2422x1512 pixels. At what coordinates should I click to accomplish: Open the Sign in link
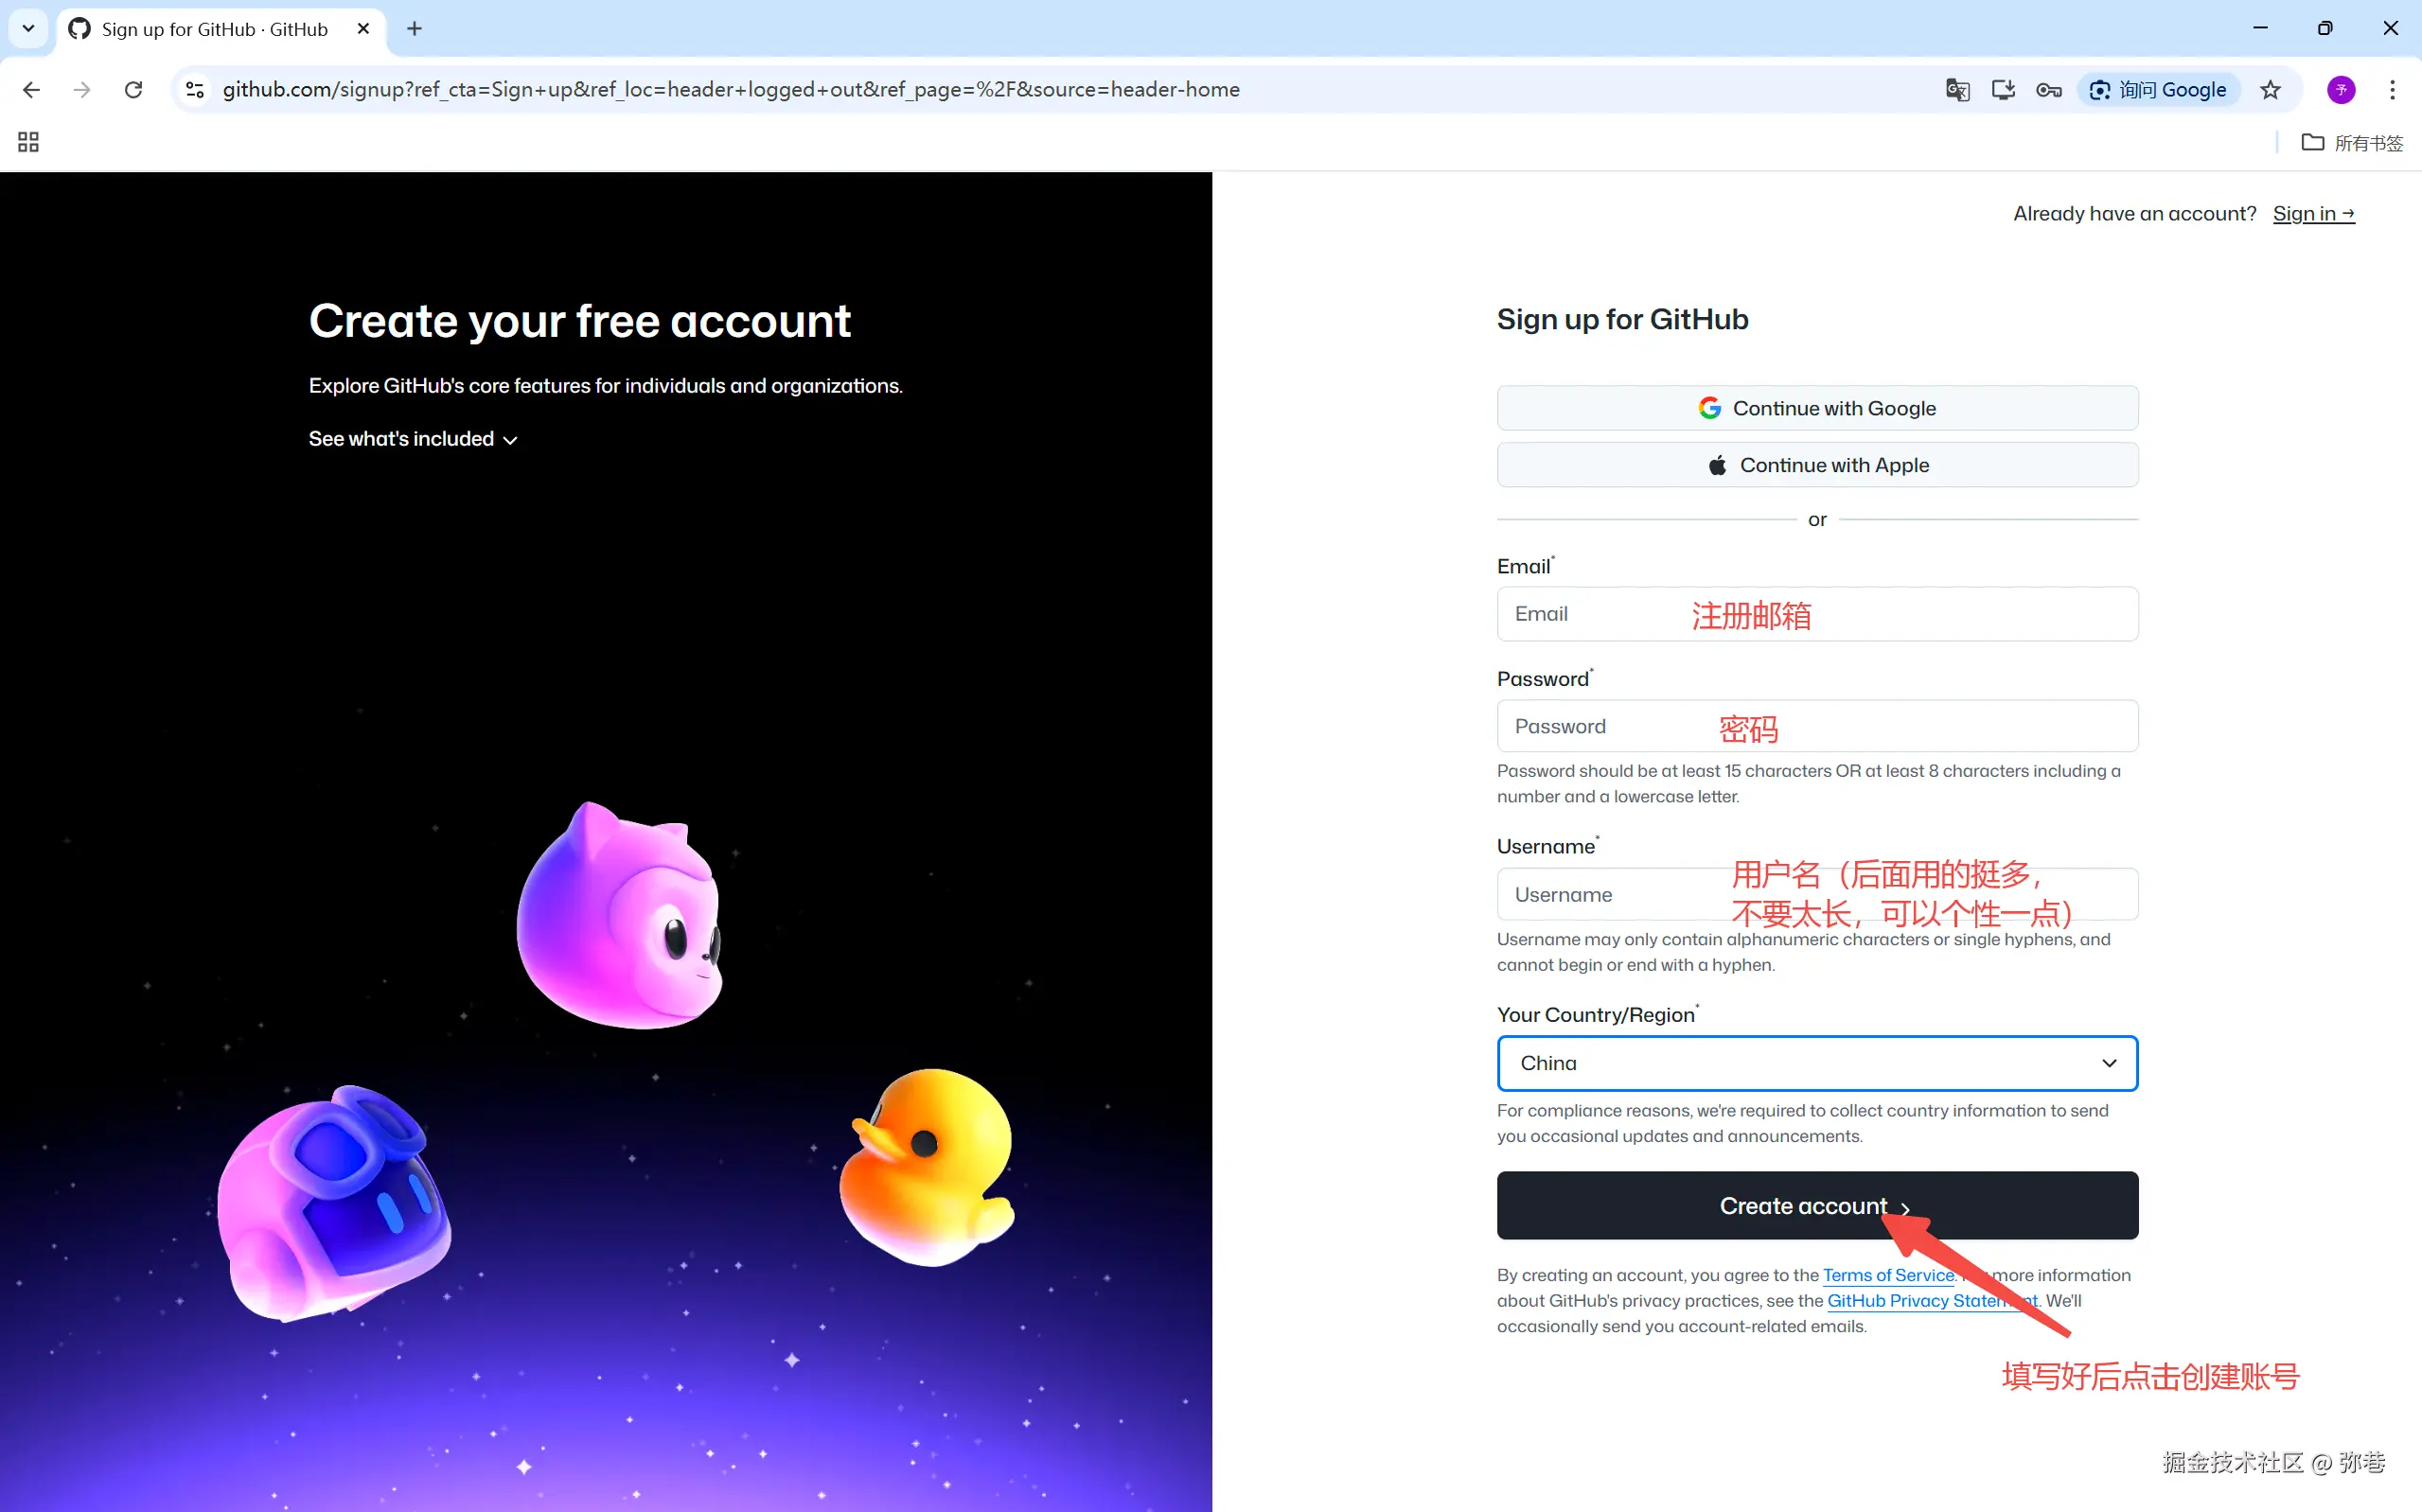[2312, 213]
